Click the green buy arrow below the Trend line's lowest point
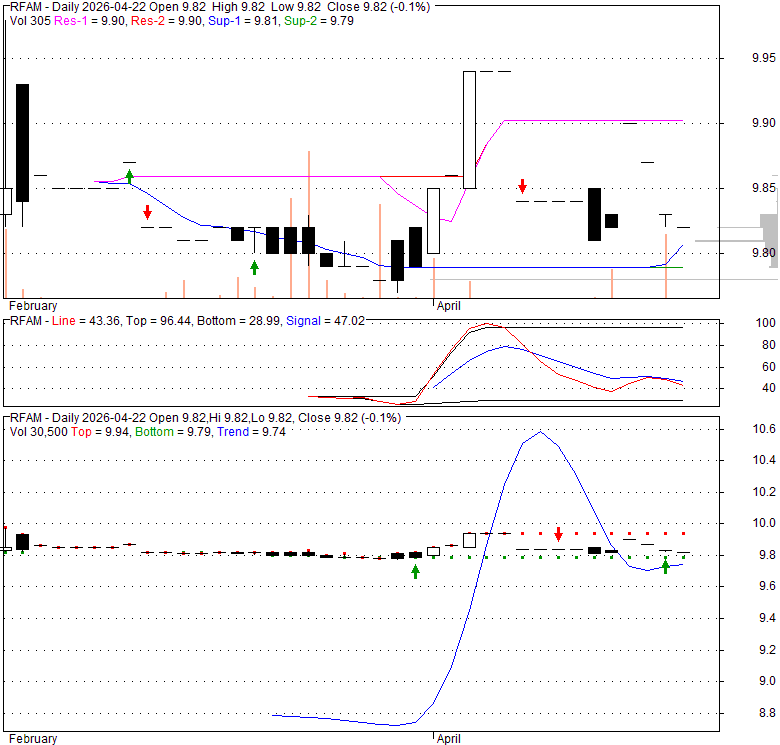The height and width of the screenshot is (745, 780). (415, 572)
